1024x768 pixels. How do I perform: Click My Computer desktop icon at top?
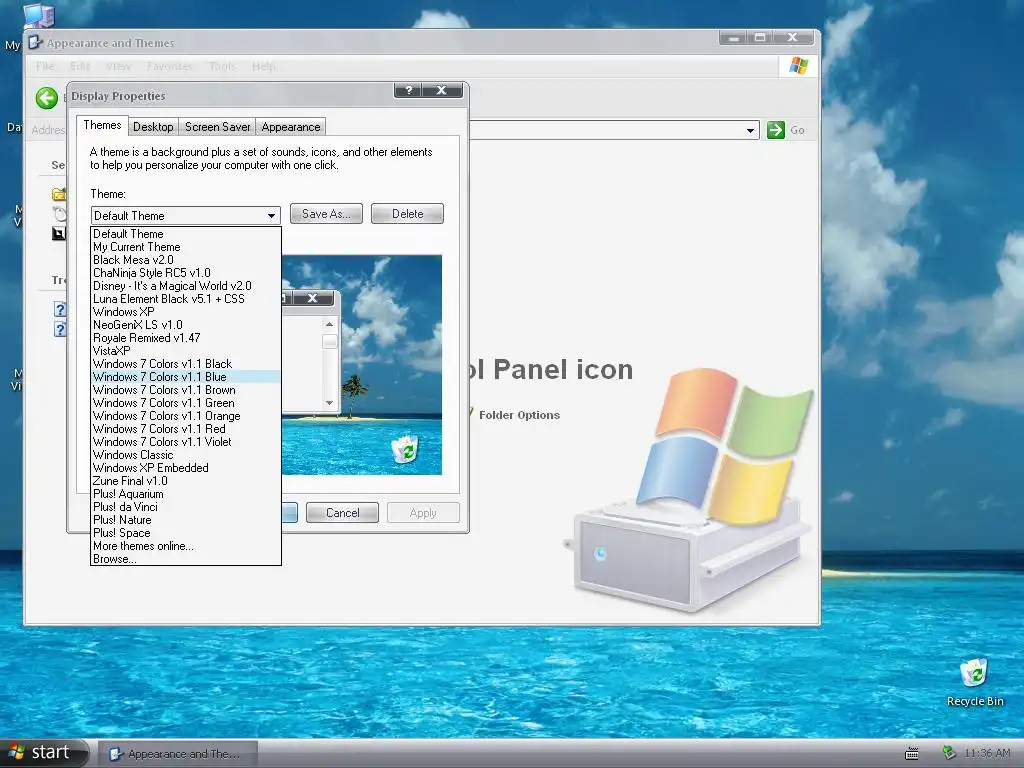(38, 14)
